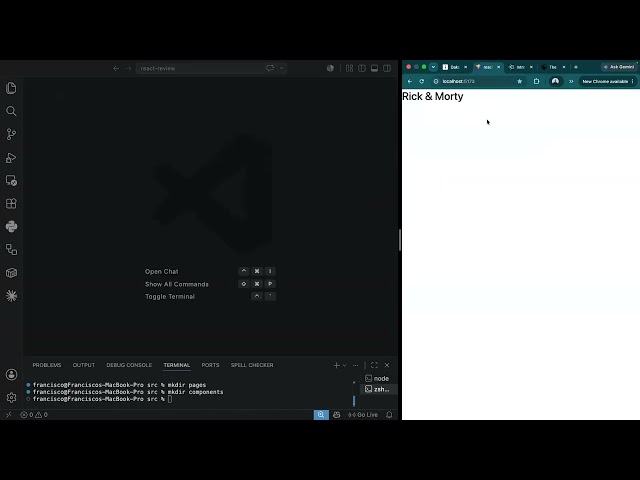Open the Search view in activity bar

click(x=11, y=111)
